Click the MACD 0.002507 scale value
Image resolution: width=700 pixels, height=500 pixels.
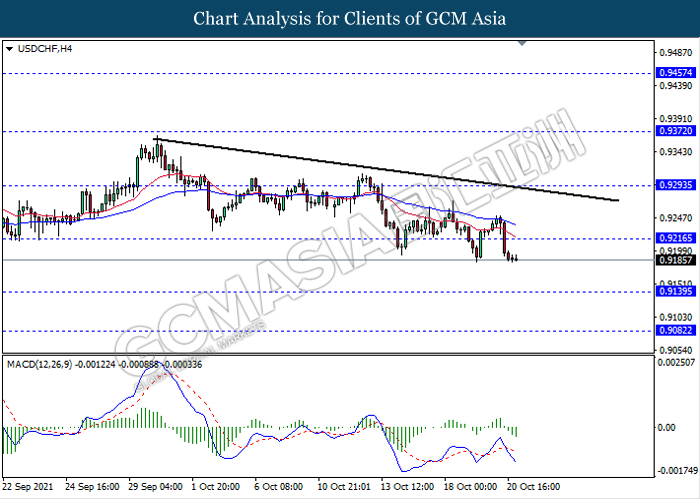[676, 362]
